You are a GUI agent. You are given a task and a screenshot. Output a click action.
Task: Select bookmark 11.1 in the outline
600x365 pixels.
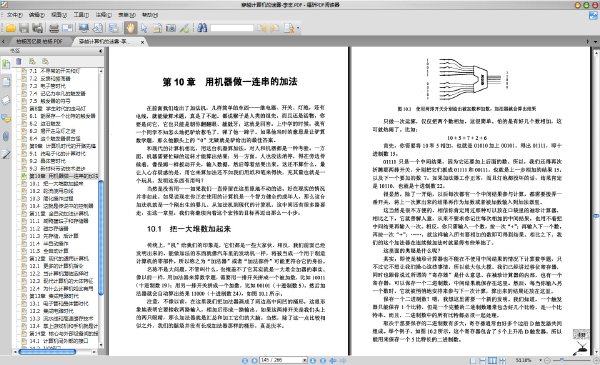[x=59, y=221]
